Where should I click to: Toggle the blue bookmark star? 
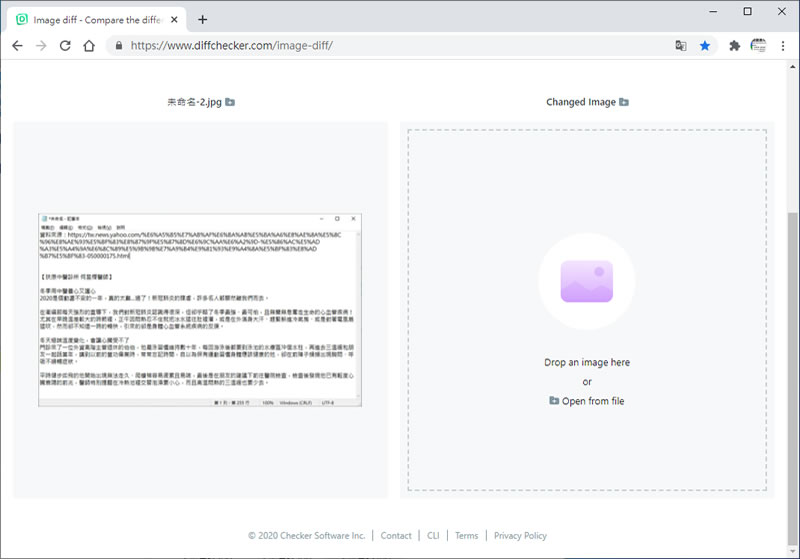(705, 46)
